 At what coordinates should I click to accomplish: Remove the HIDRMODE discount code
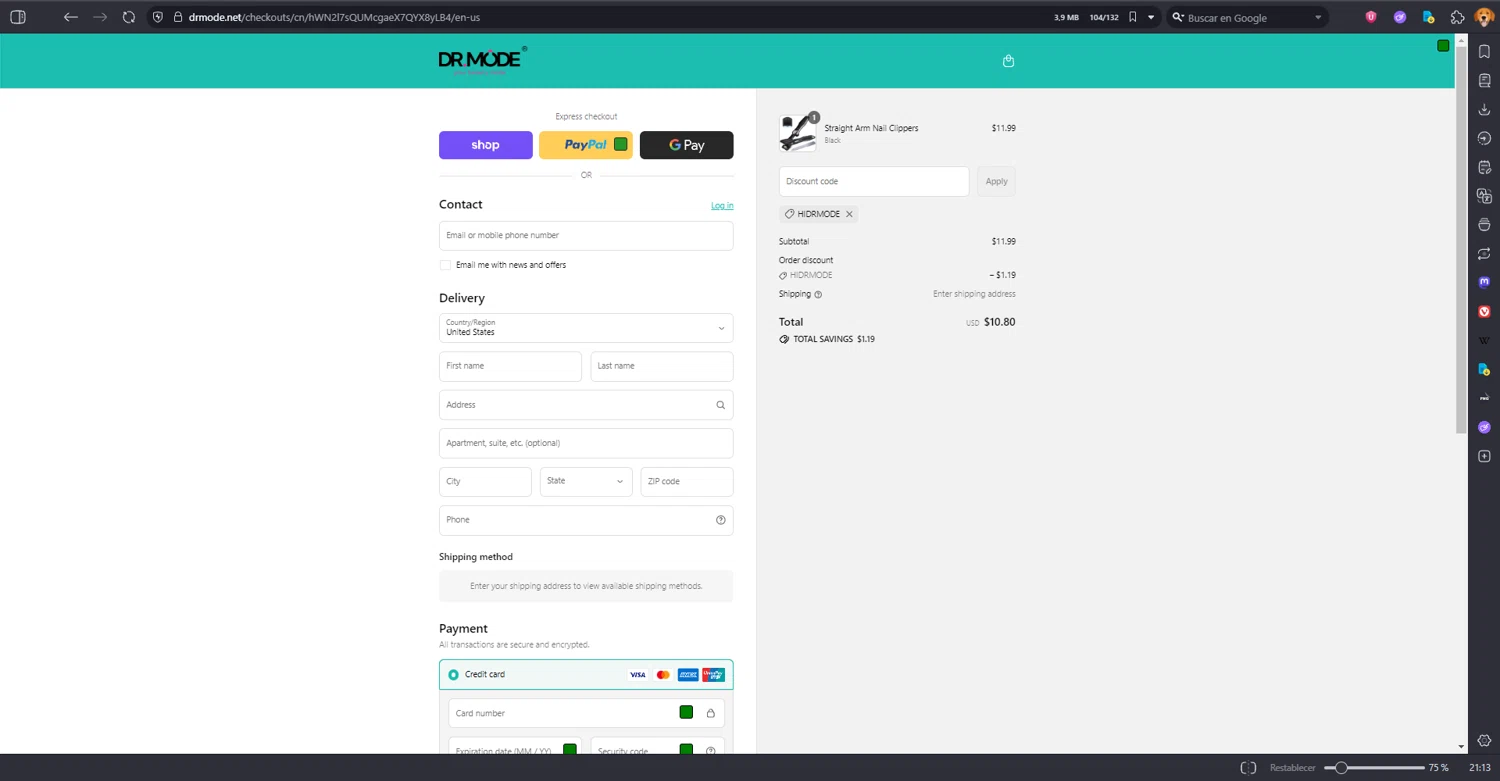849,214
